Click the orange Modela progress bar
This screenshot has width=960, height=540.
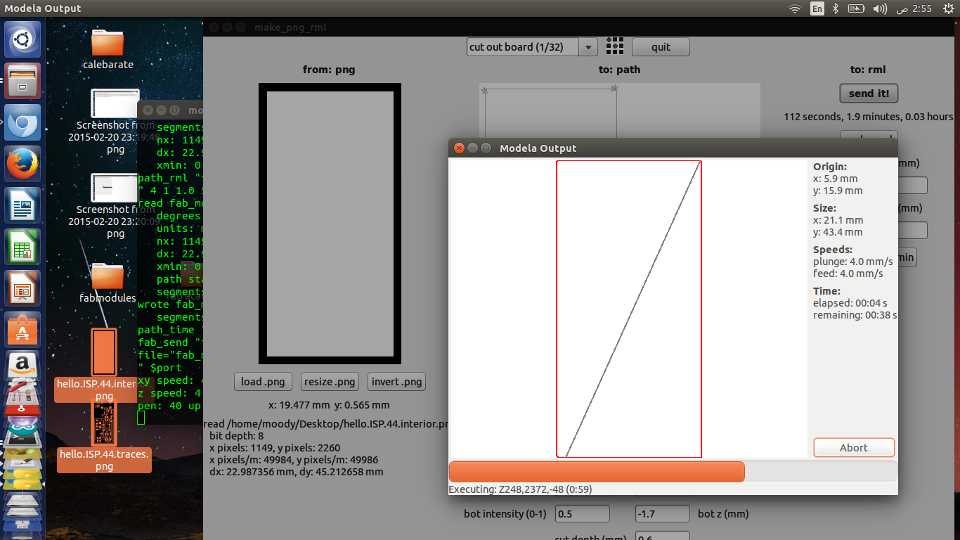point(597,471)
